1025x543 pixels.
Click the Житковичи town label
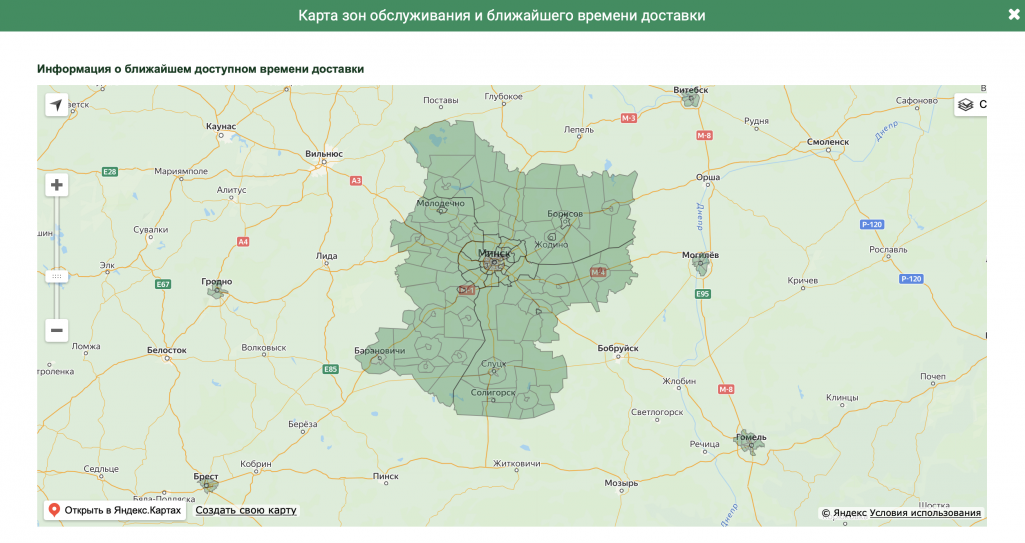pyautogui.click(x=516, y=463)
